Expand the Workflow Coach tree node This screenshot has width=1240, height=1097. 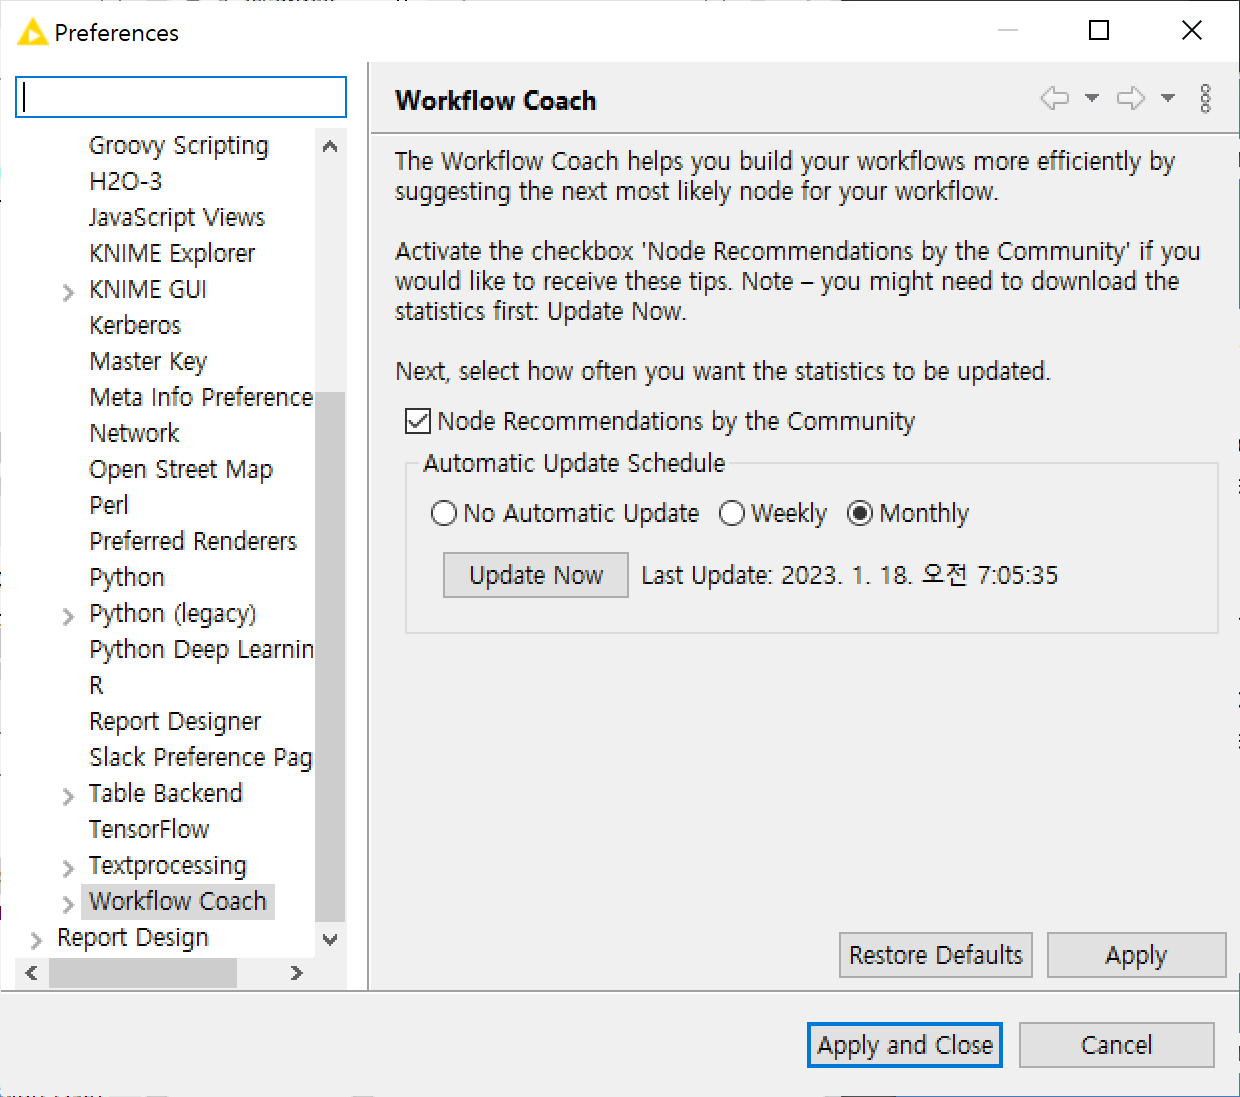click(x=67, y=904)
